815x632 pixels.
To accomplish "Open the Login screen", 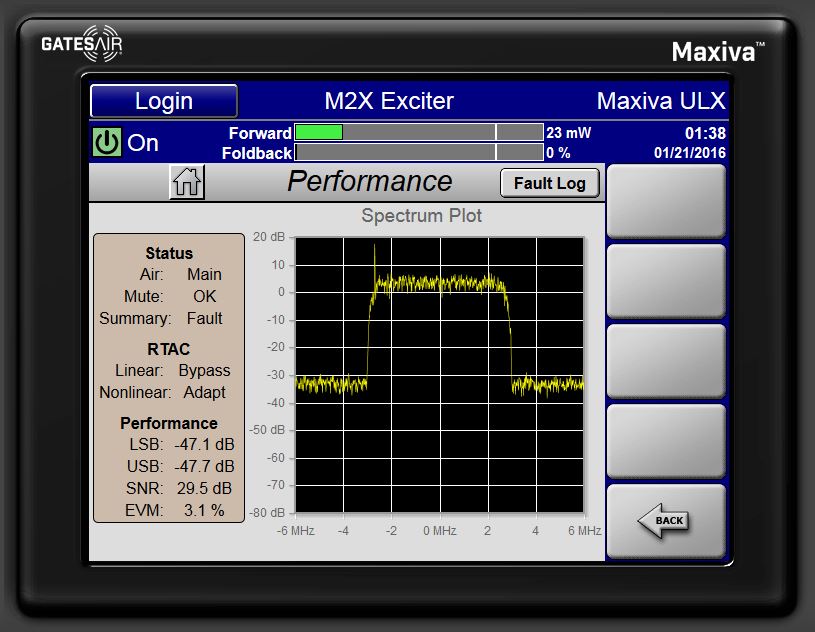I will pyautogui.click(x=164, y=101).
